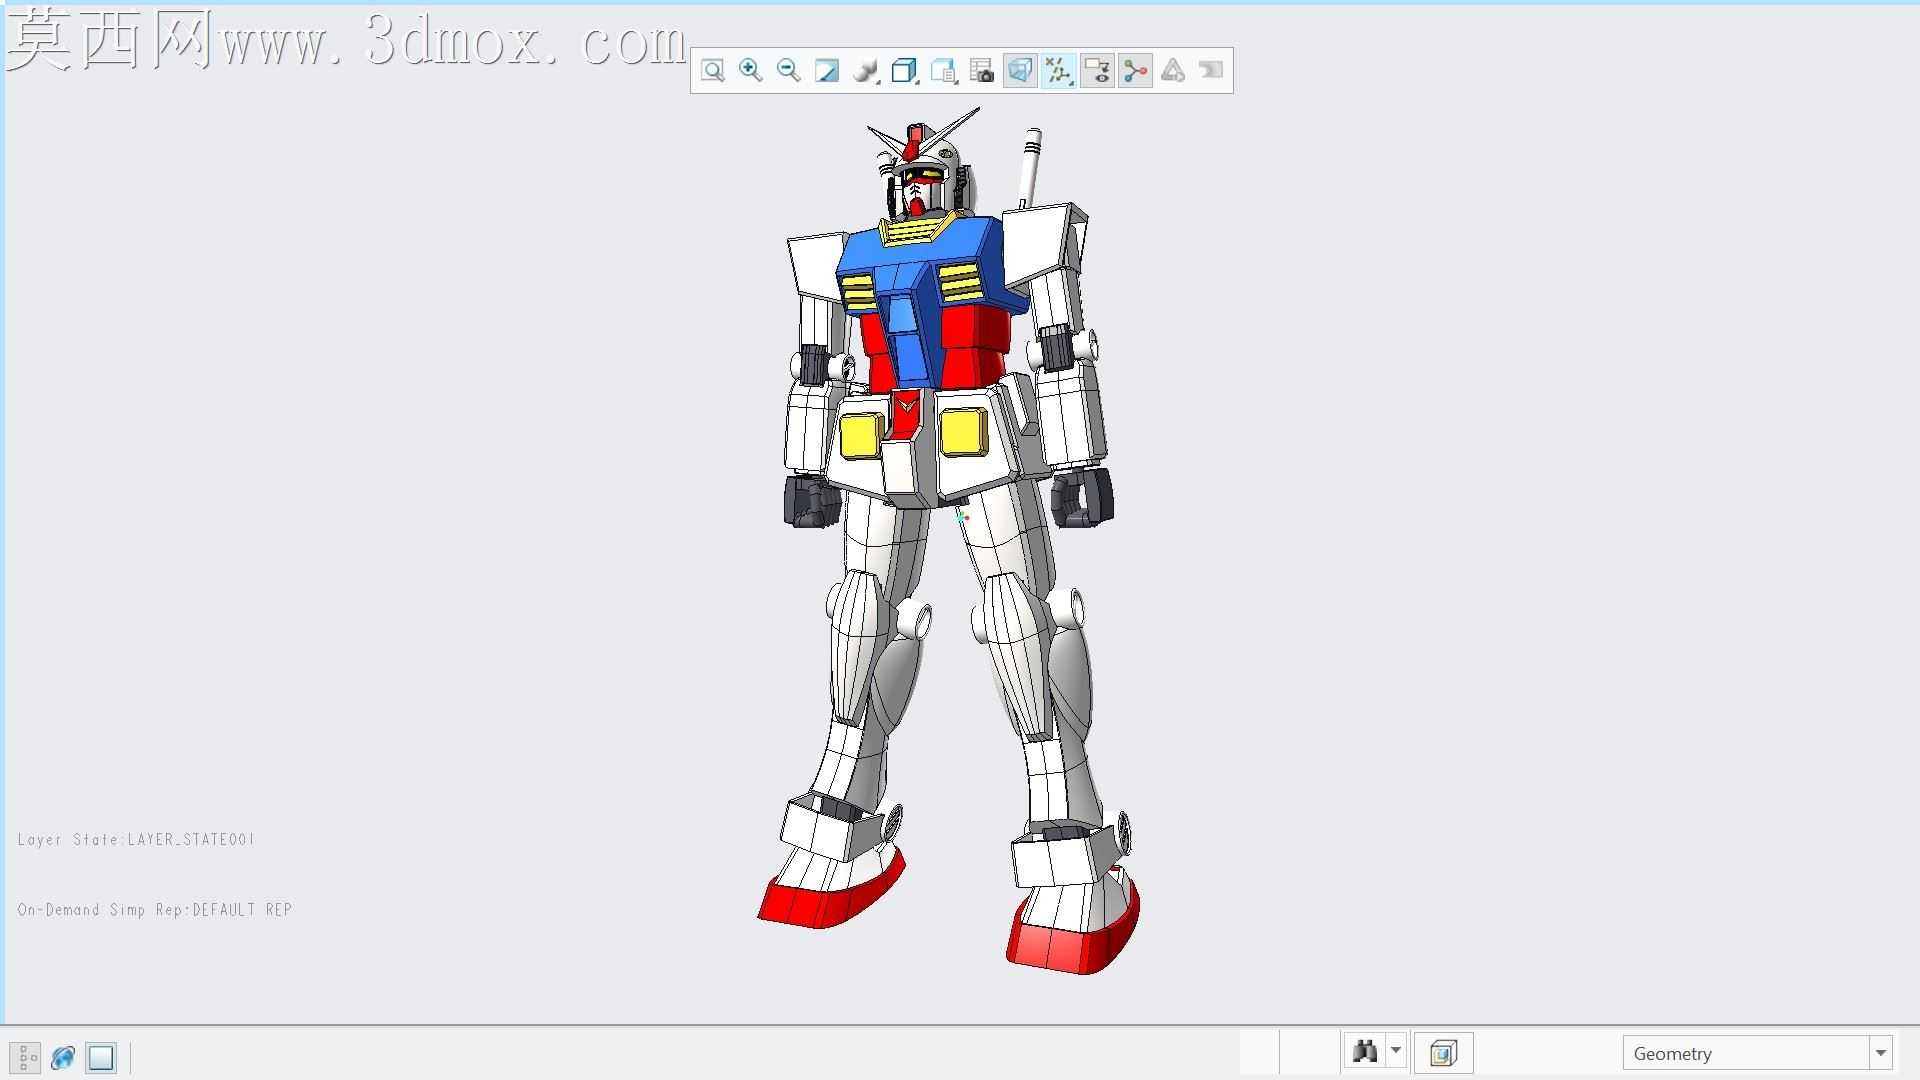Viewport: 1920px width, 1080px height.
Task: Toggle Perspective View on the toolbar
Action: click(x=1020, y=71)
